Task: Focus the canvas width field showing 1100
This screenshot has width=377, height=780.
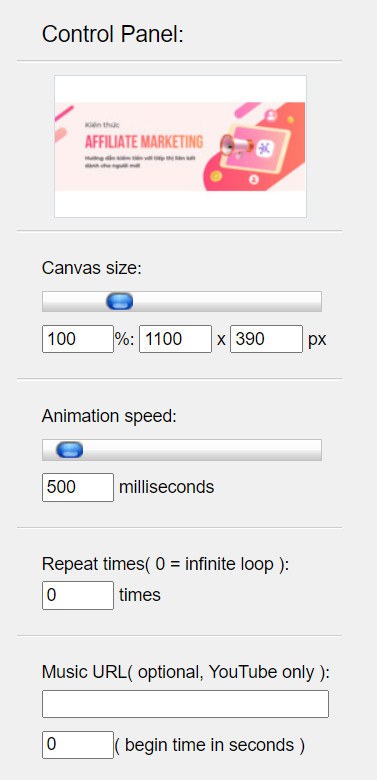Action: 176,339
